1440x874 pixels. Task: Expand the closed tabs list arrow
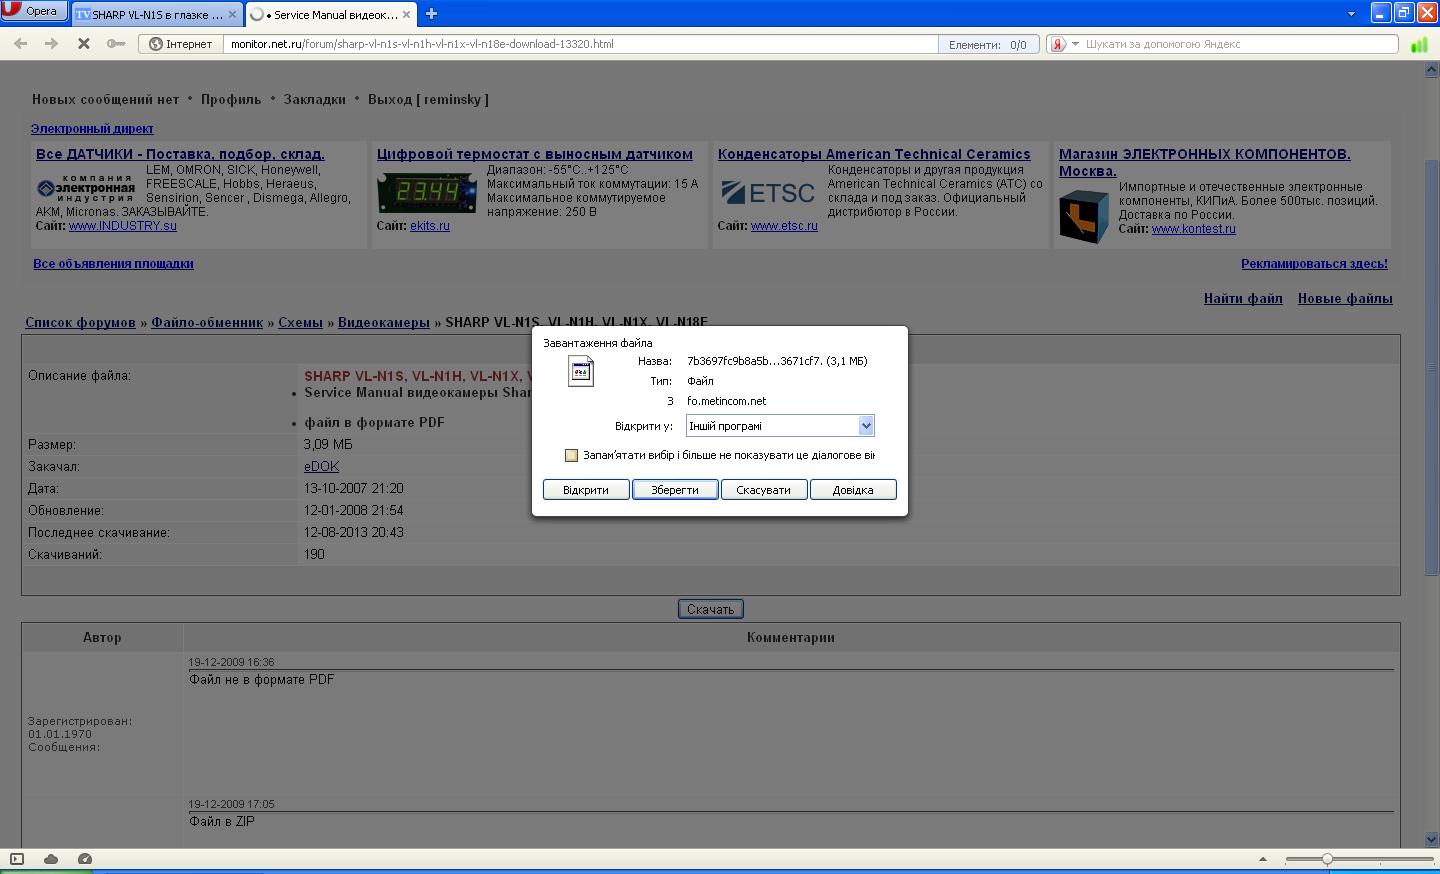1350,14
